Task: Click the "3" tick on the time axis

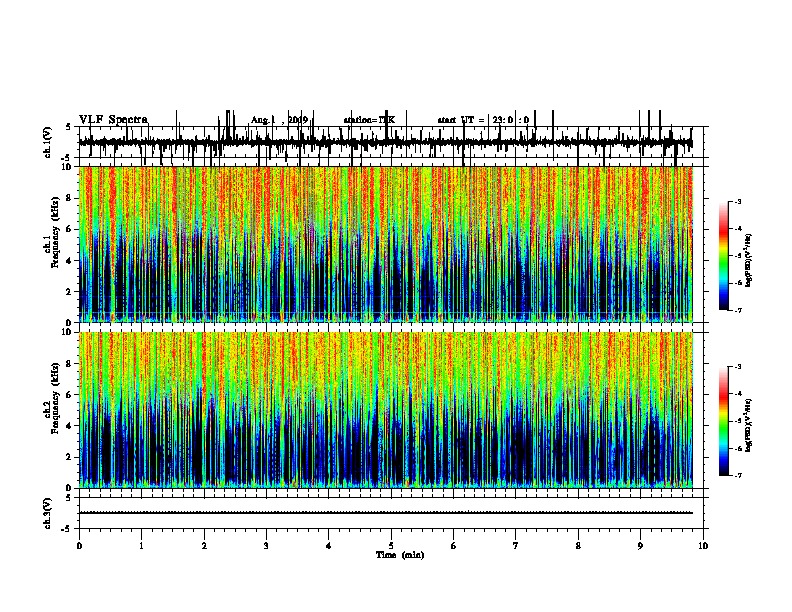Action: [266, 546]
